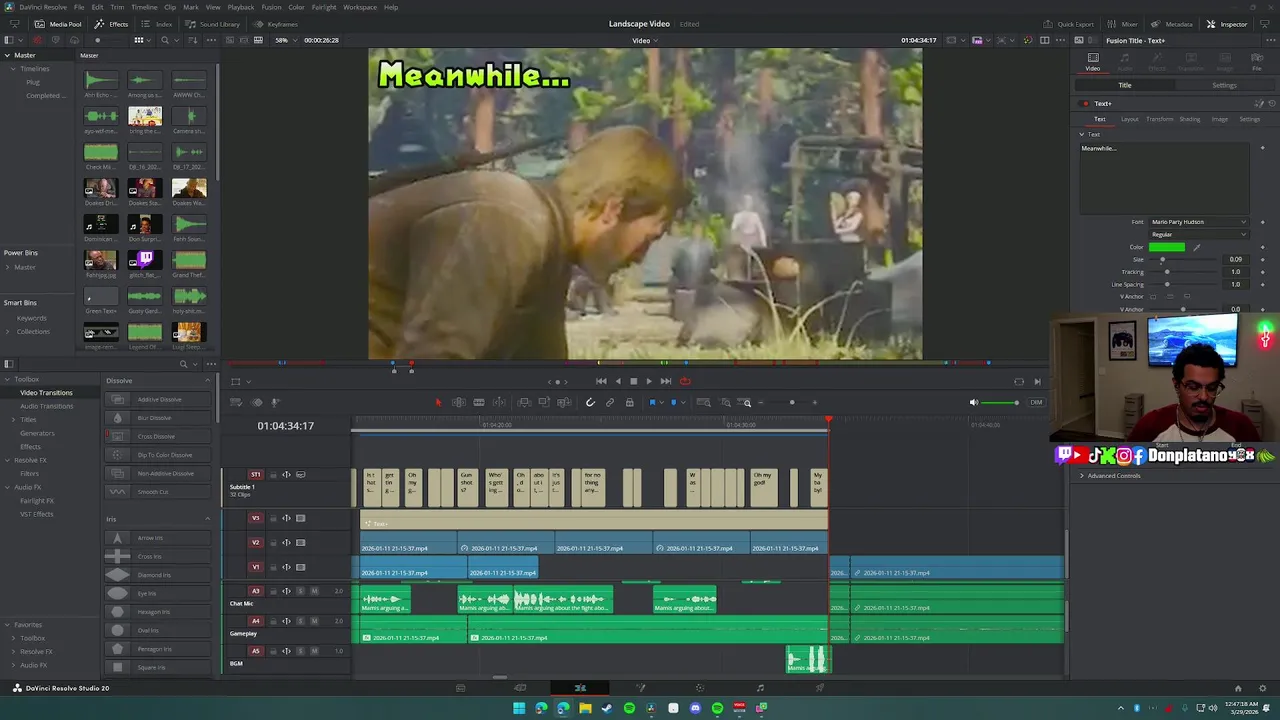
Task: Click the Quick Export button
Action: point(1069,24)
